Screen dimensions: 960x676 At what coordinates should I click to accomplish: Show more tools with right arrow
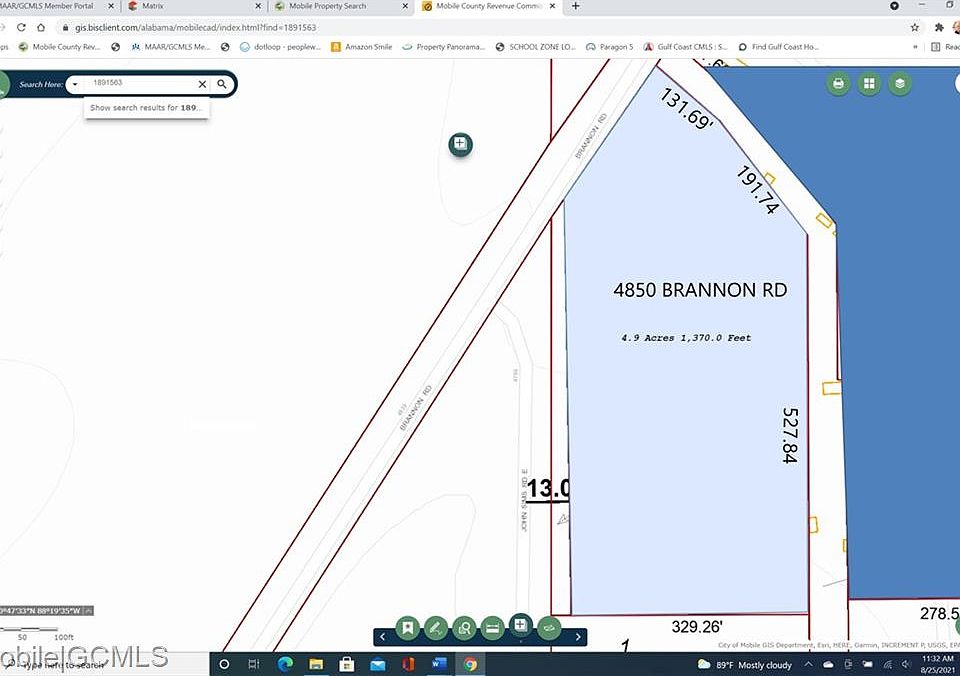coord(578,637)
